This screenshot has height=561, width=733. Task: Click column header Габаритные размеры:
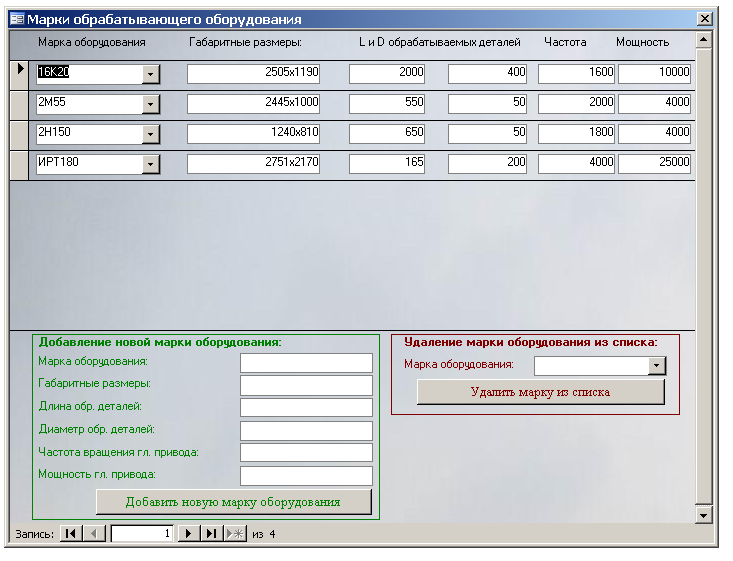pyautogui.click(x=245, y=43)
